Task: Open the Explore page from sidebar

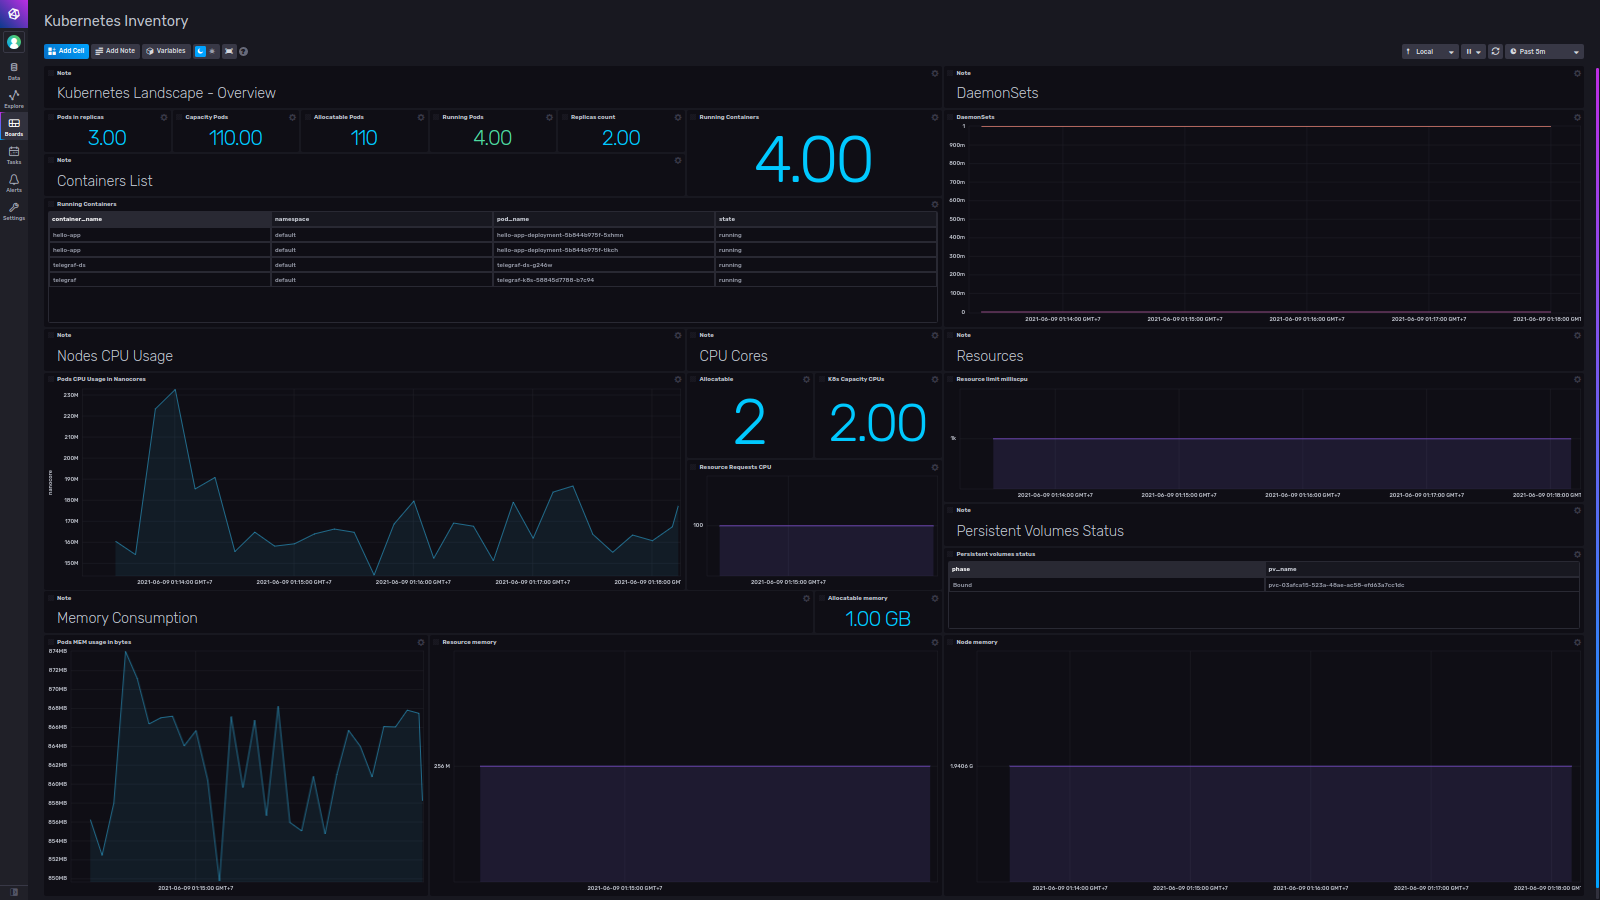Action: click(x=14, y=98)
